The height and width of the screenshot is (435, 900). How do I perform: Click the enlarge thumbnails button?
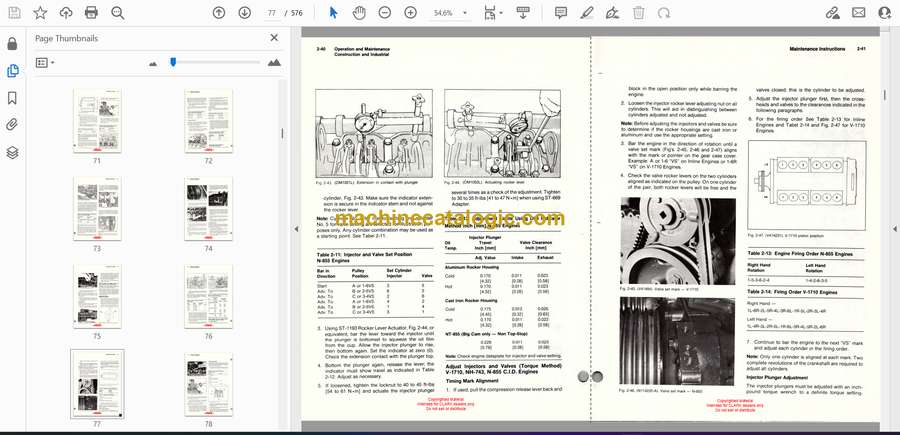274,62
